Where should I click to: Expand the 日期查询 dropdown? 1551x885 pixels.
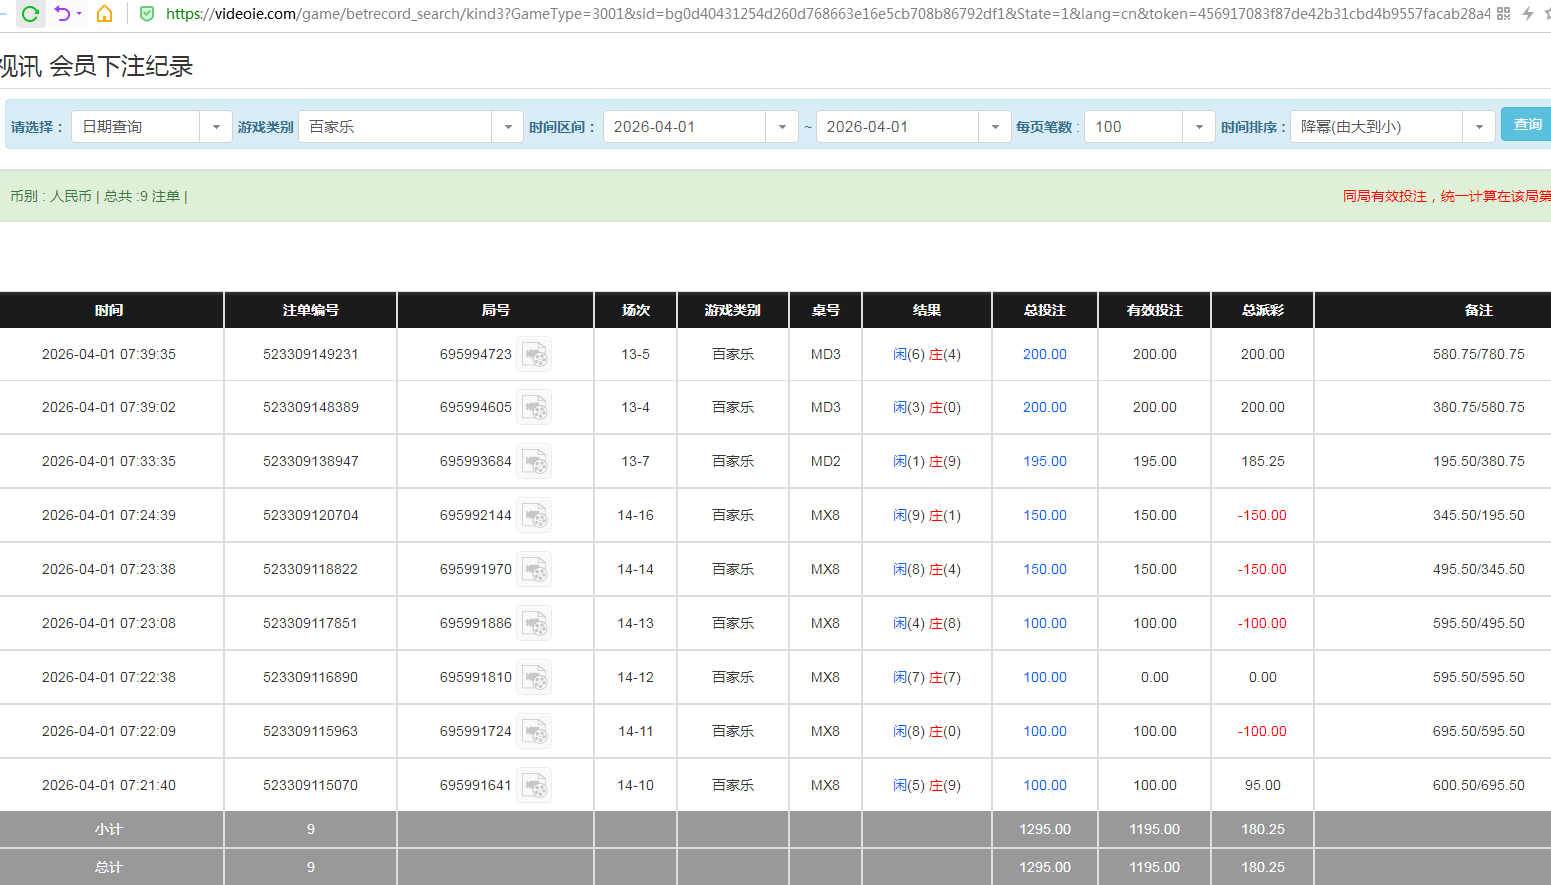pos(215,127)
